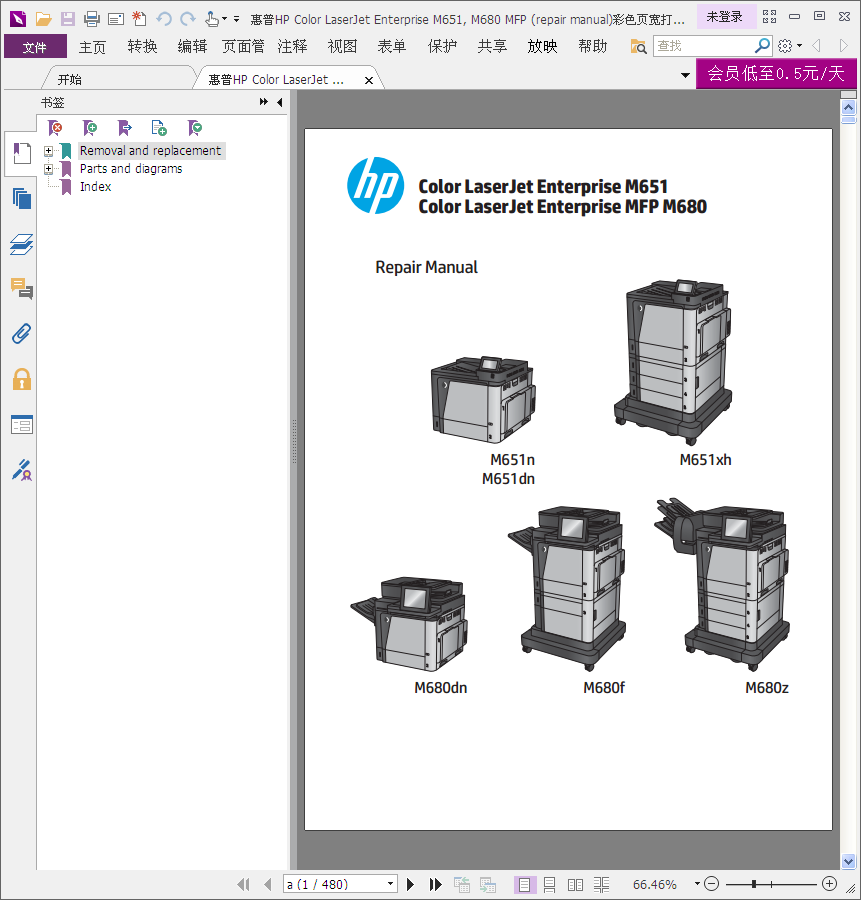861x900 pixels.
Task: Expand the Removal and replacement bookmark
Action: [48, 151]
